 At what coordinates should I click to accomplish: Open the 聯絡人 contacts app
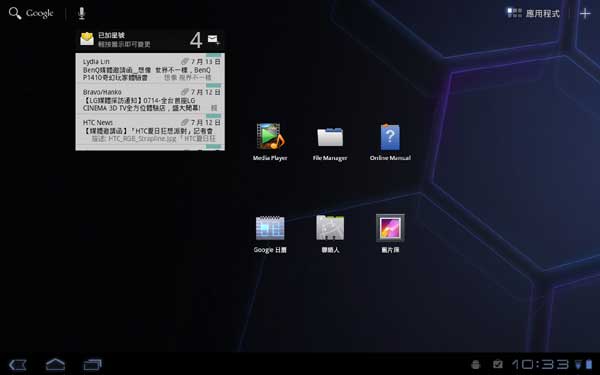330,234
